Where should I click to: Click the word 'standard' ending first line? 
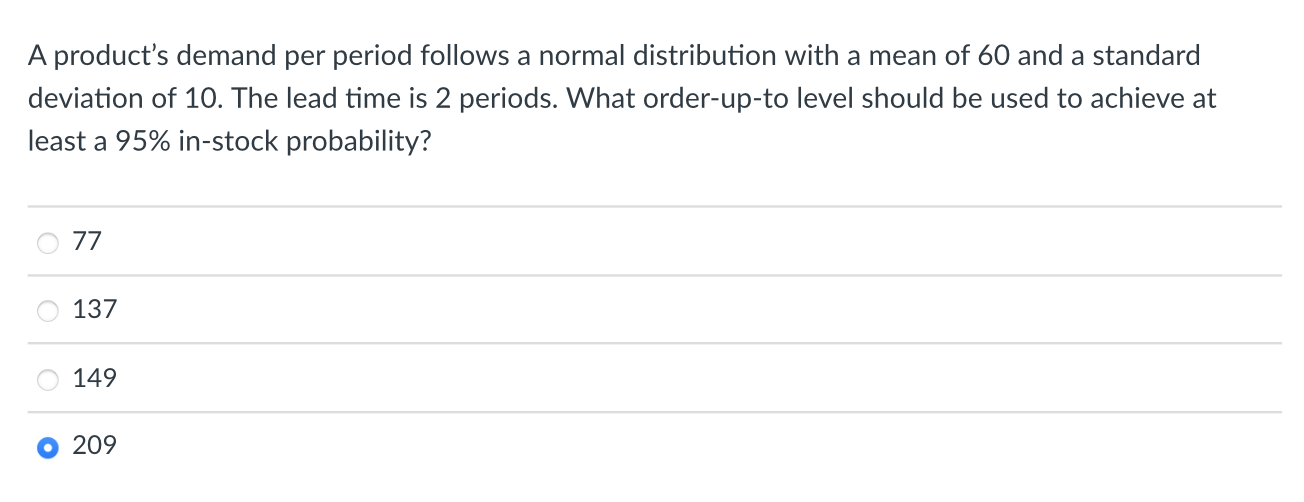pos(1146,56)
